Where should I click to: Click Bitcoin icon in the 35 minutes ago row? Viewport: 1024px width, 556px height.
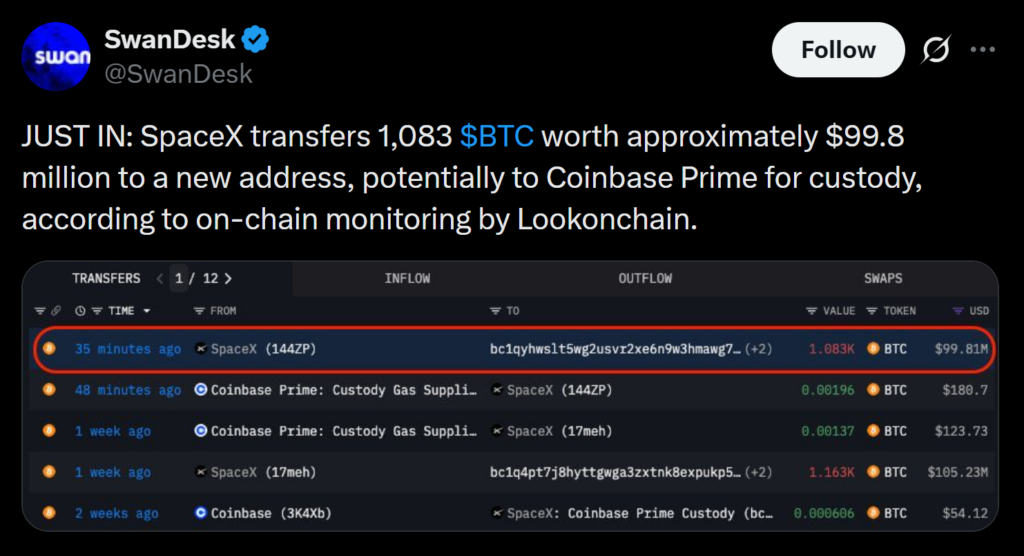(x=48, y=349)
